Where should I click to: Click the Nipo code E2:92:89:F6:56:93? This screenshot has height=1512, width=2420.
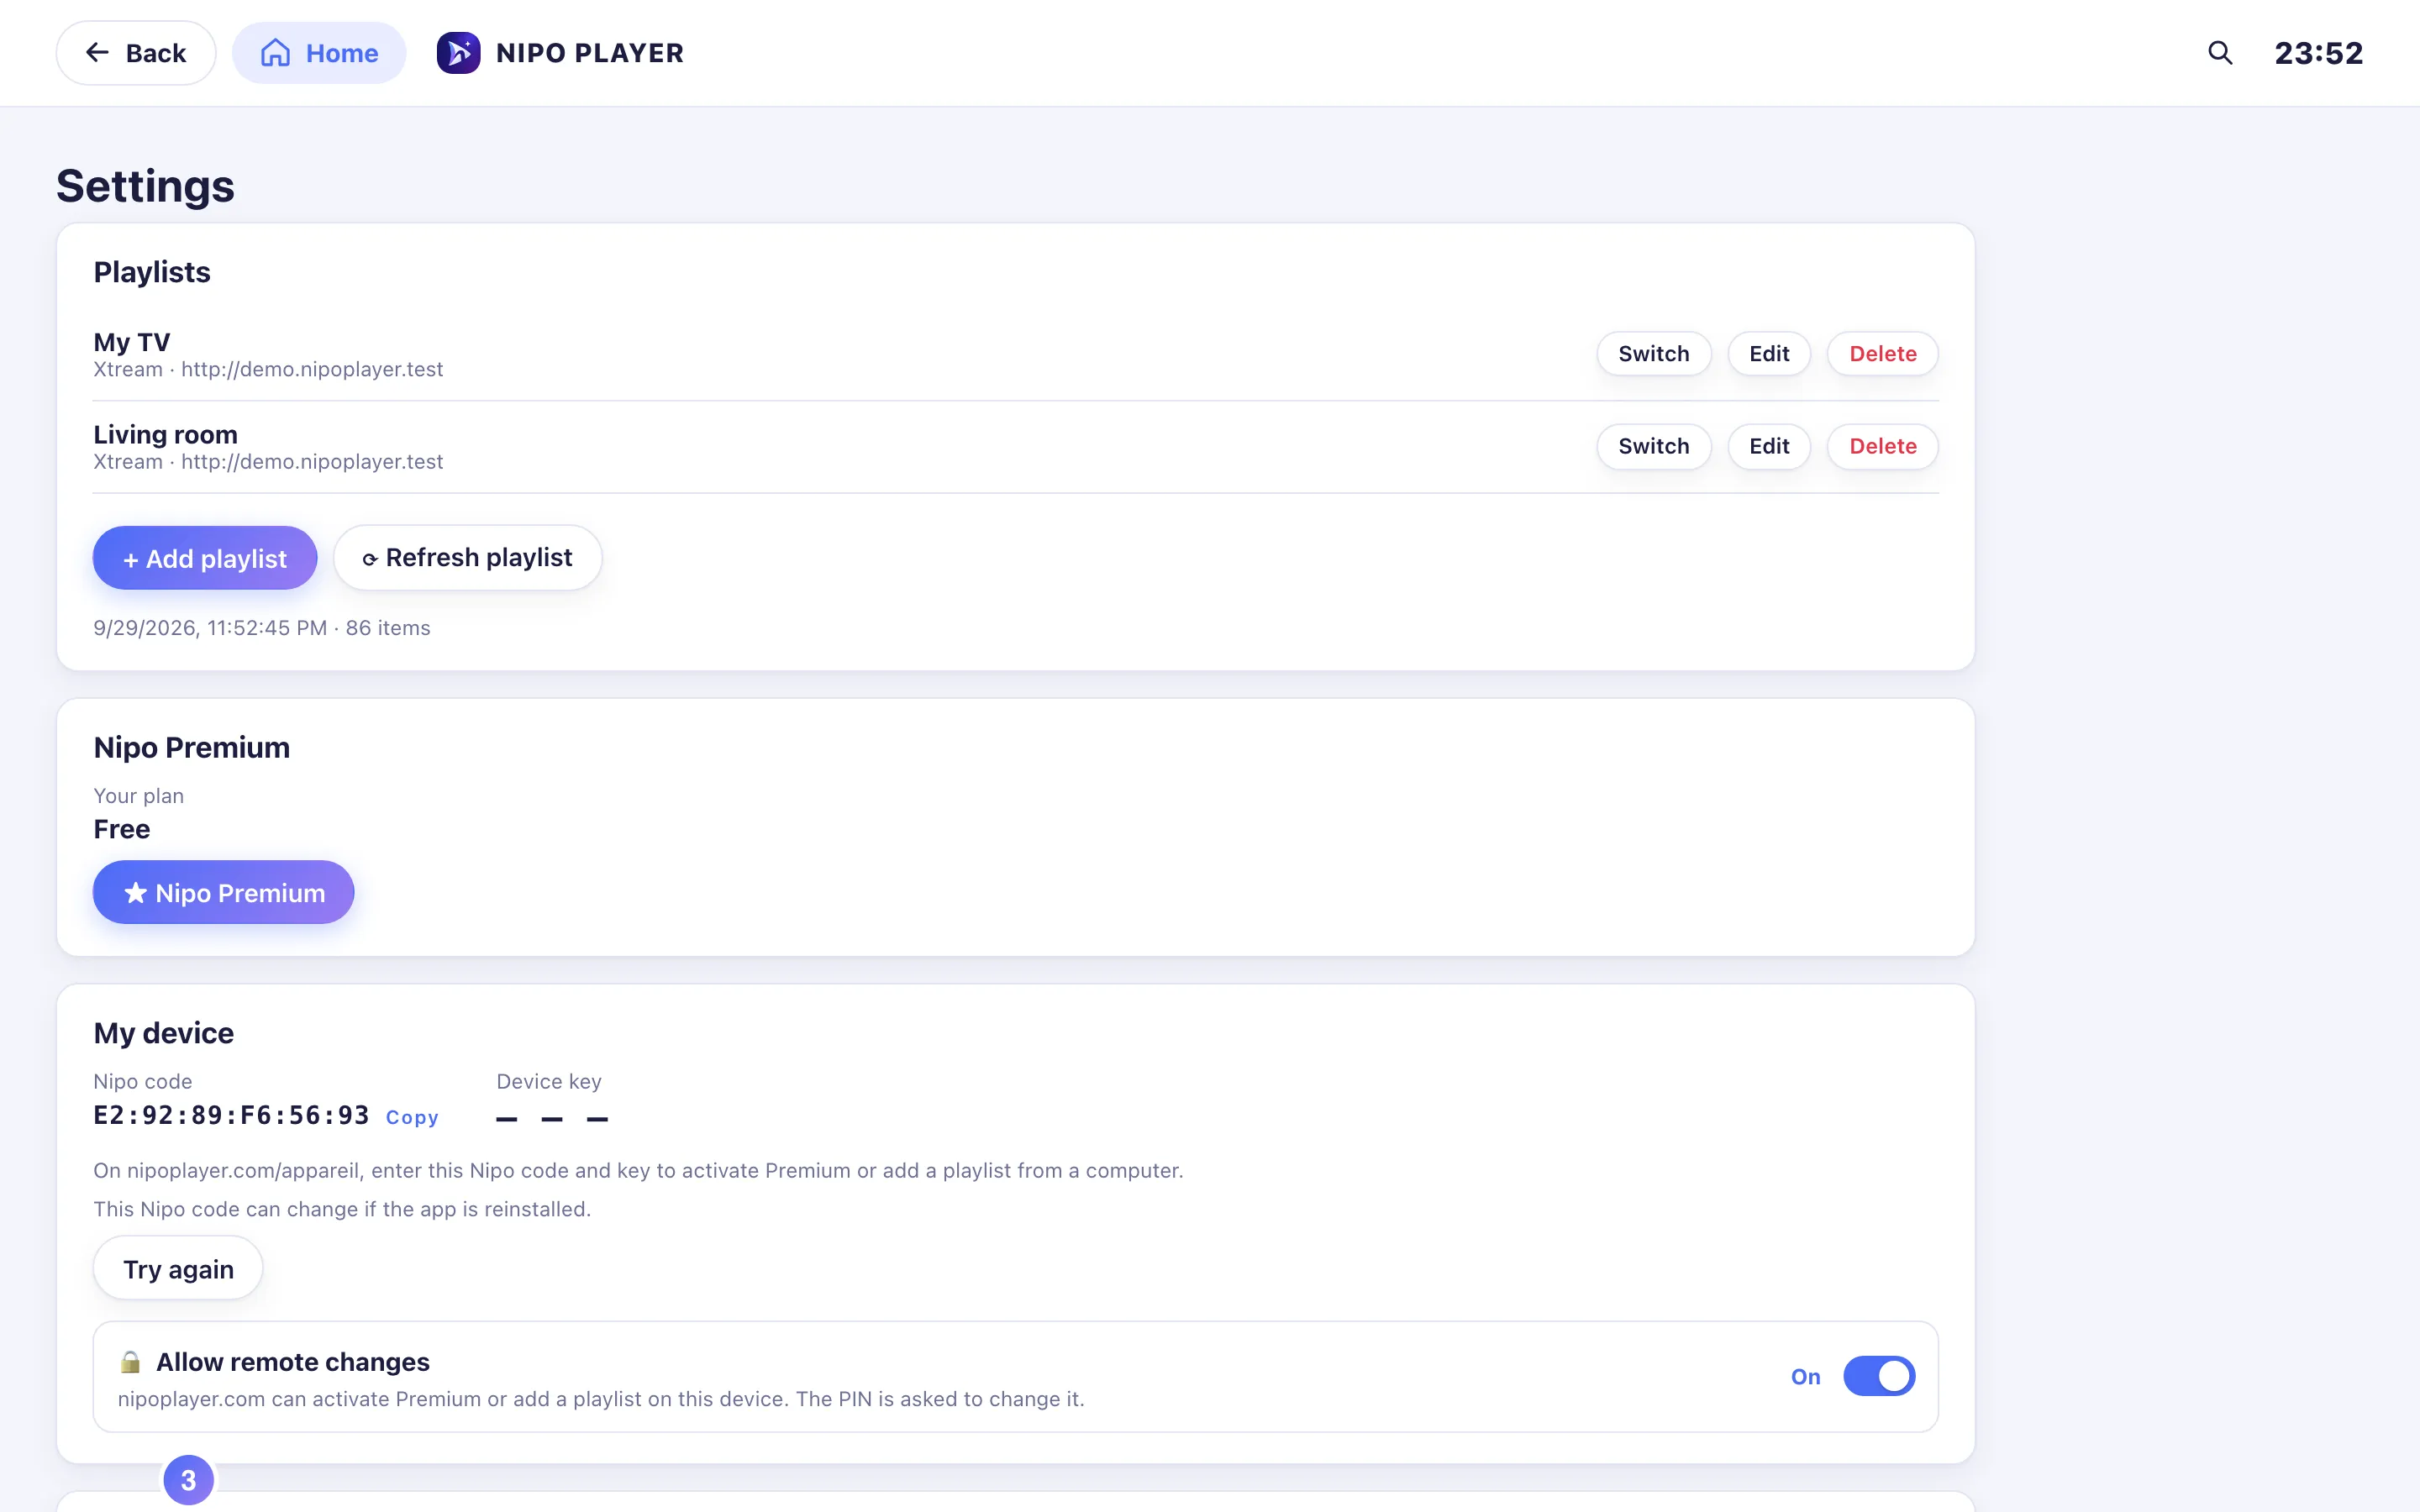[x=231, y=1115]
